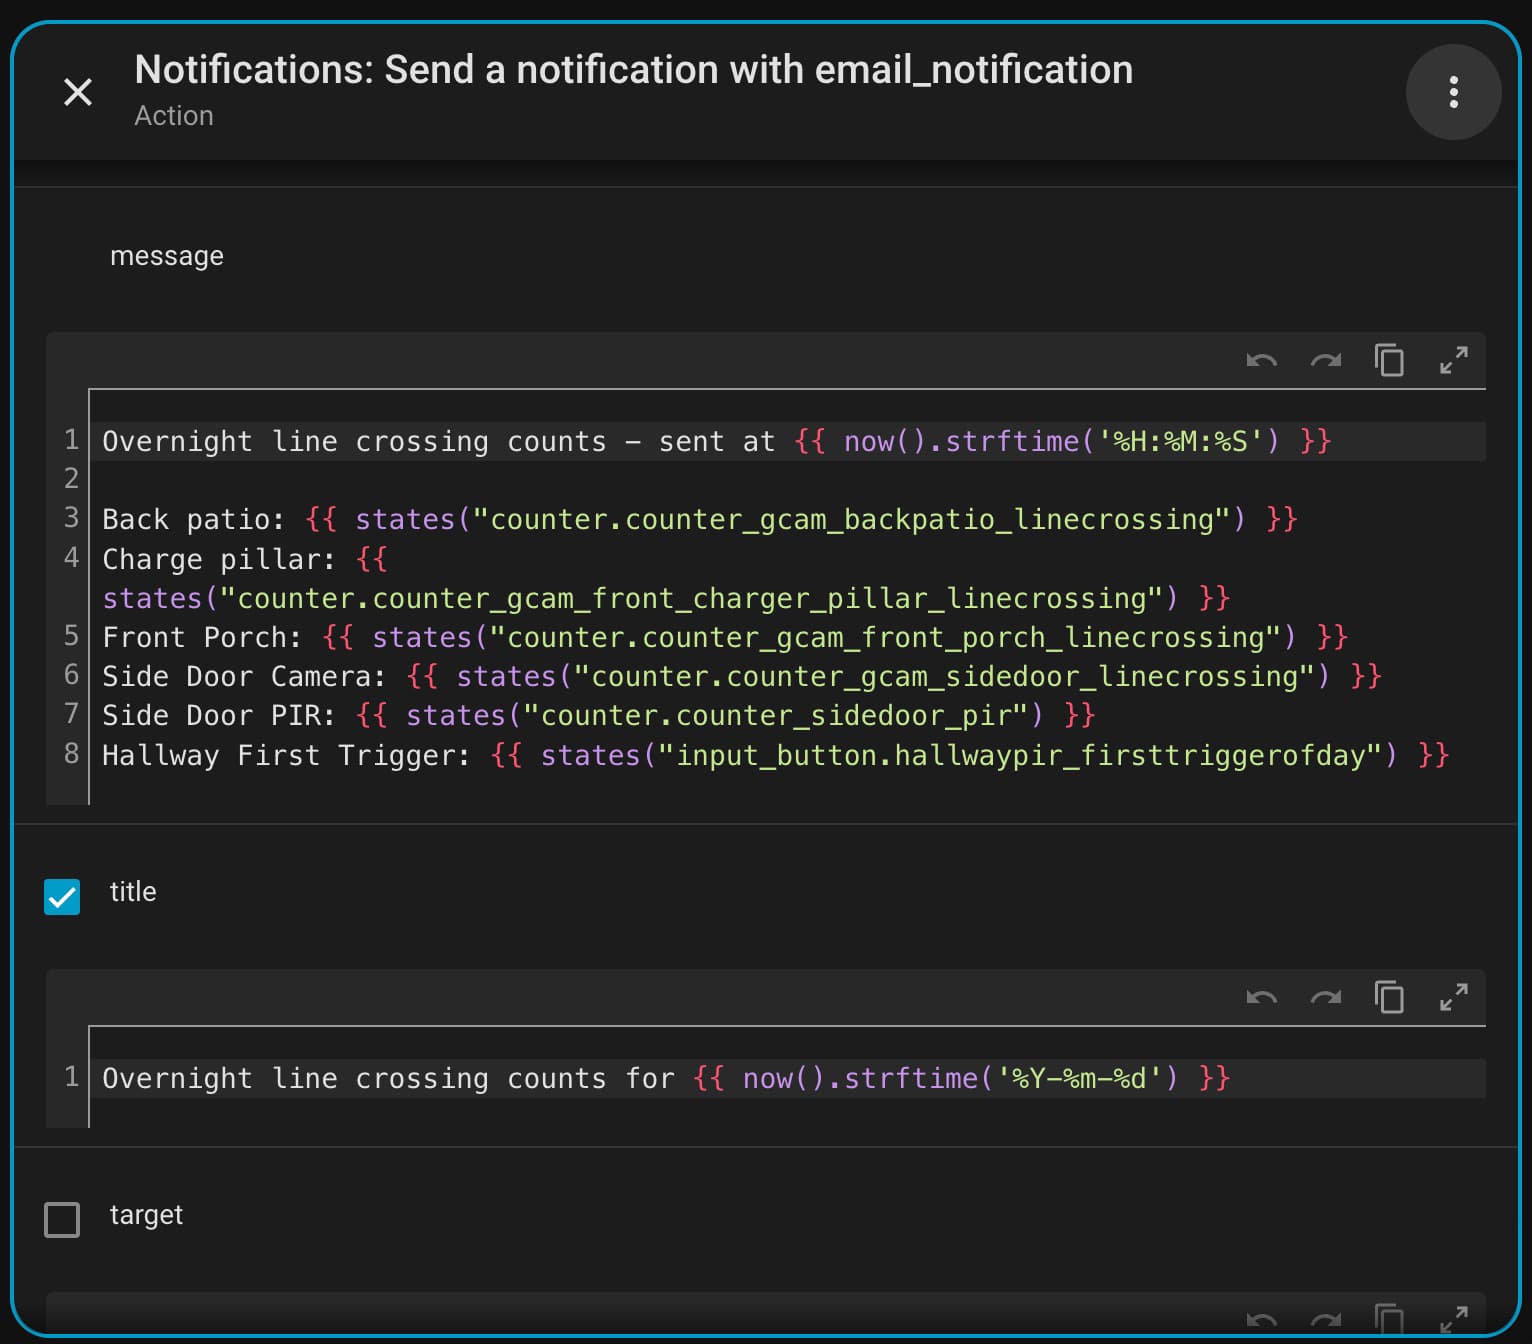Enable the target checkbox
The image size is (1532, 1344).
pos(62,1219)
